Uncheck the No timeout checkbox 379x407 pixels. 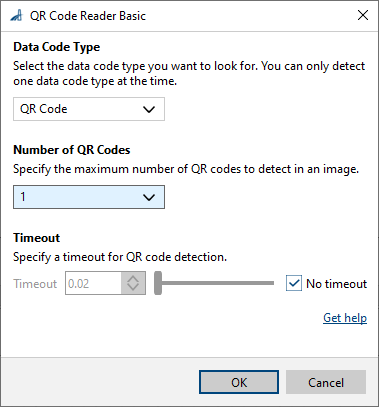(294, 283)
